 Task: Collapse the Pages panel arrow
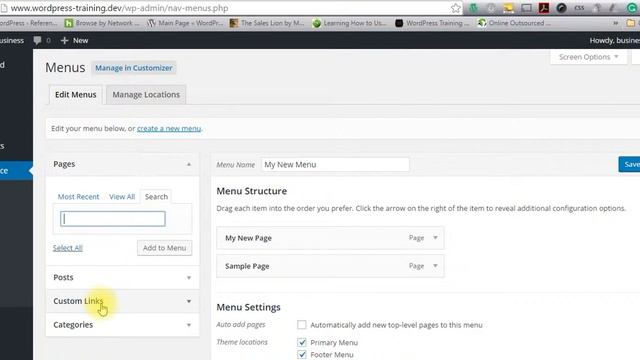coord(189,164)
